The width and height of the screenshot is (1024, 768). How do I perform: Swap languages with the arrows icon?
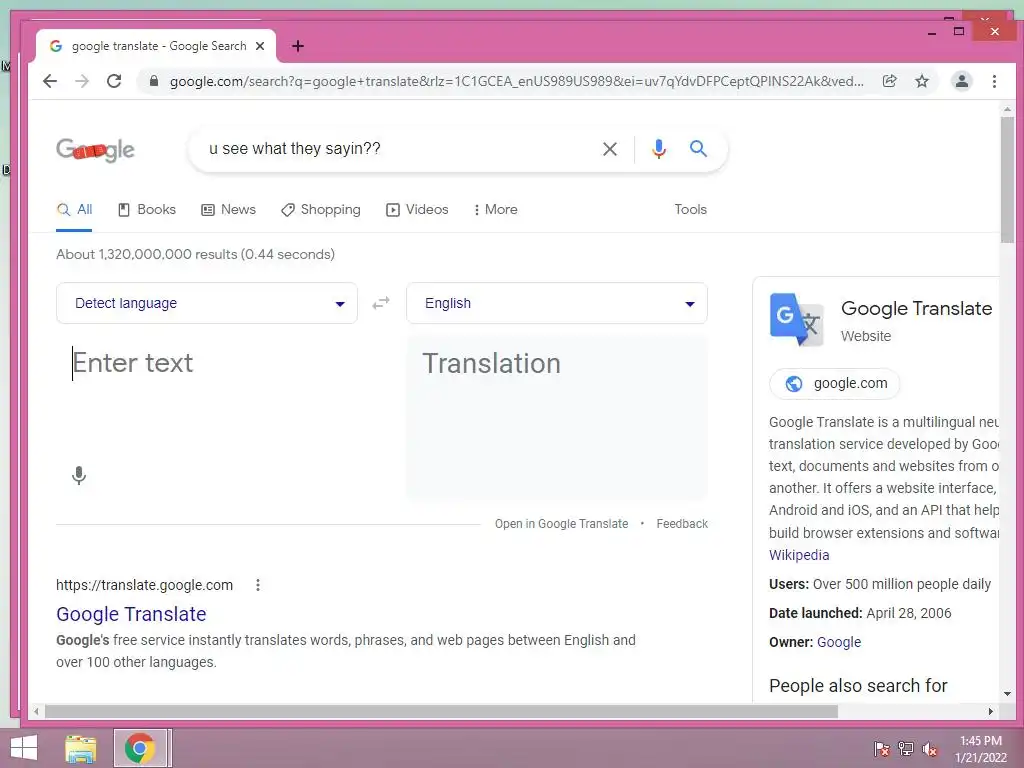(381, 303)
